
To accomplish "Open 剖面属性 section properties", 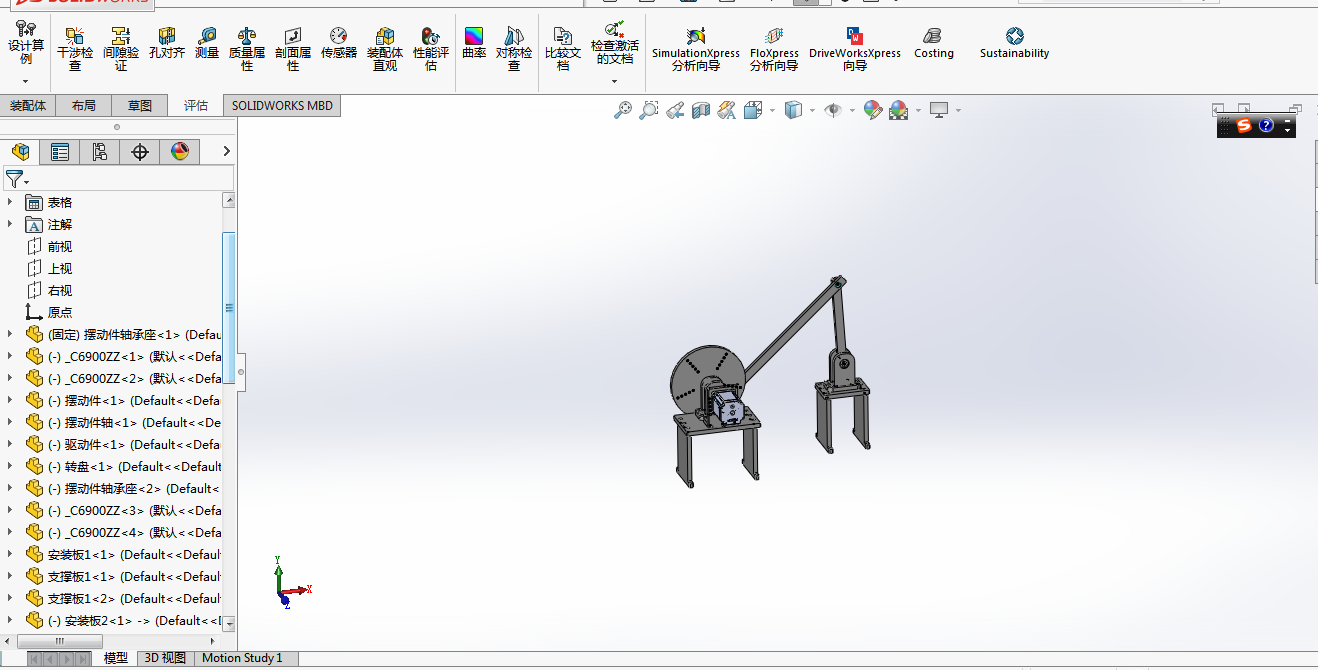I will (x=293, y=50).
